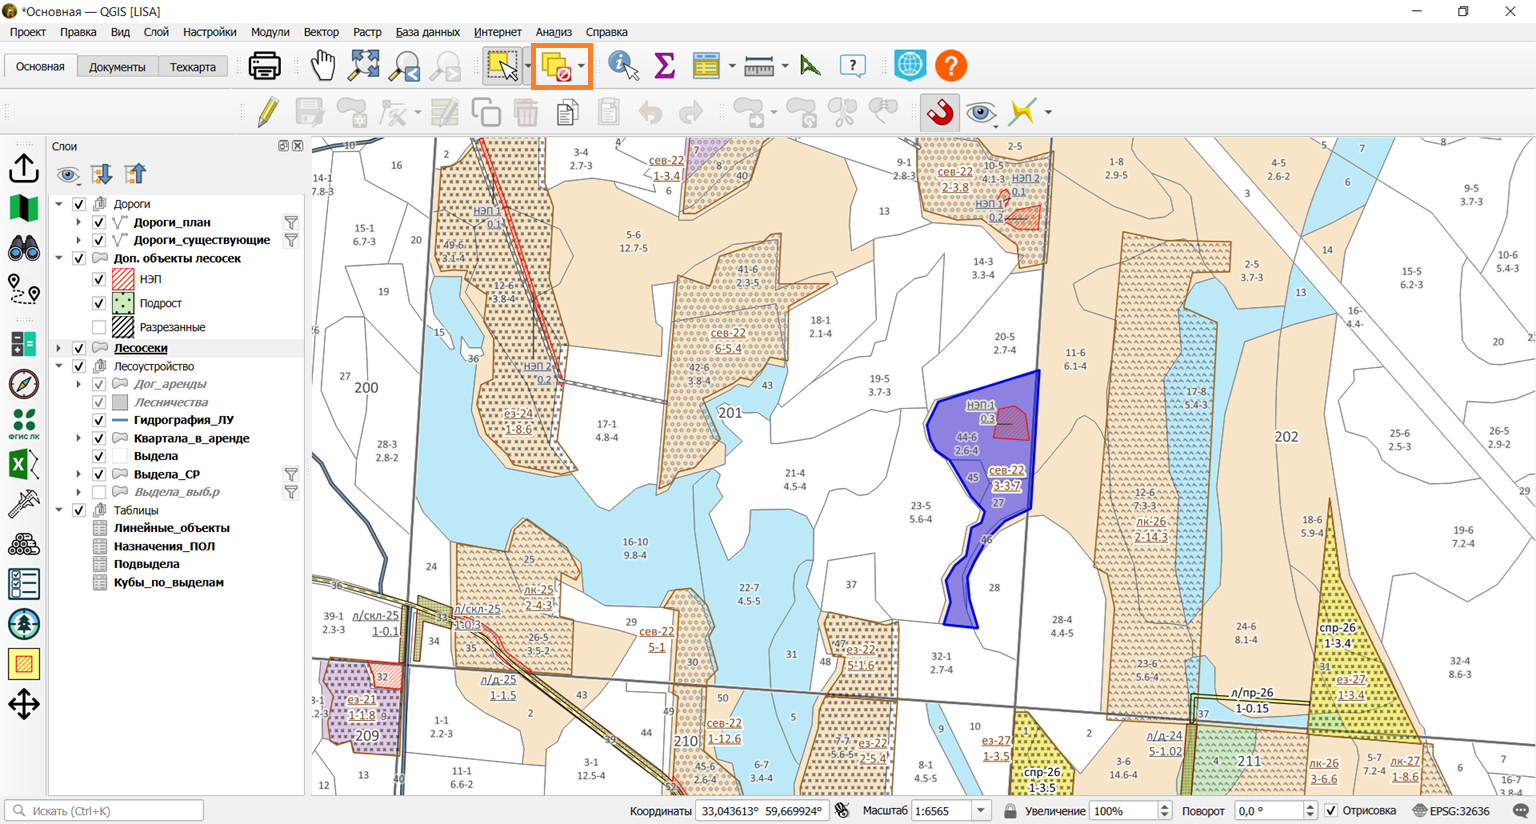Click the stacked logs sidebar icon
The width and height of the screenshot is (1536, 824).
click(24, 544)
